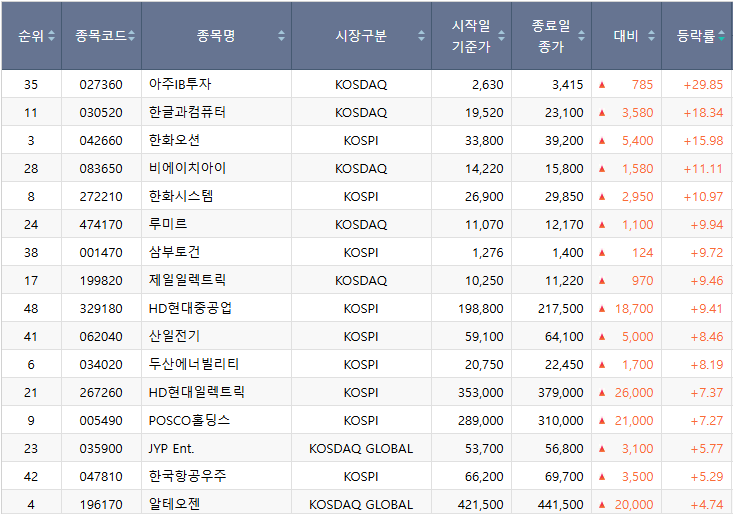Select stock name 삼부토건

pyautogui.click(x=174, y=252)
